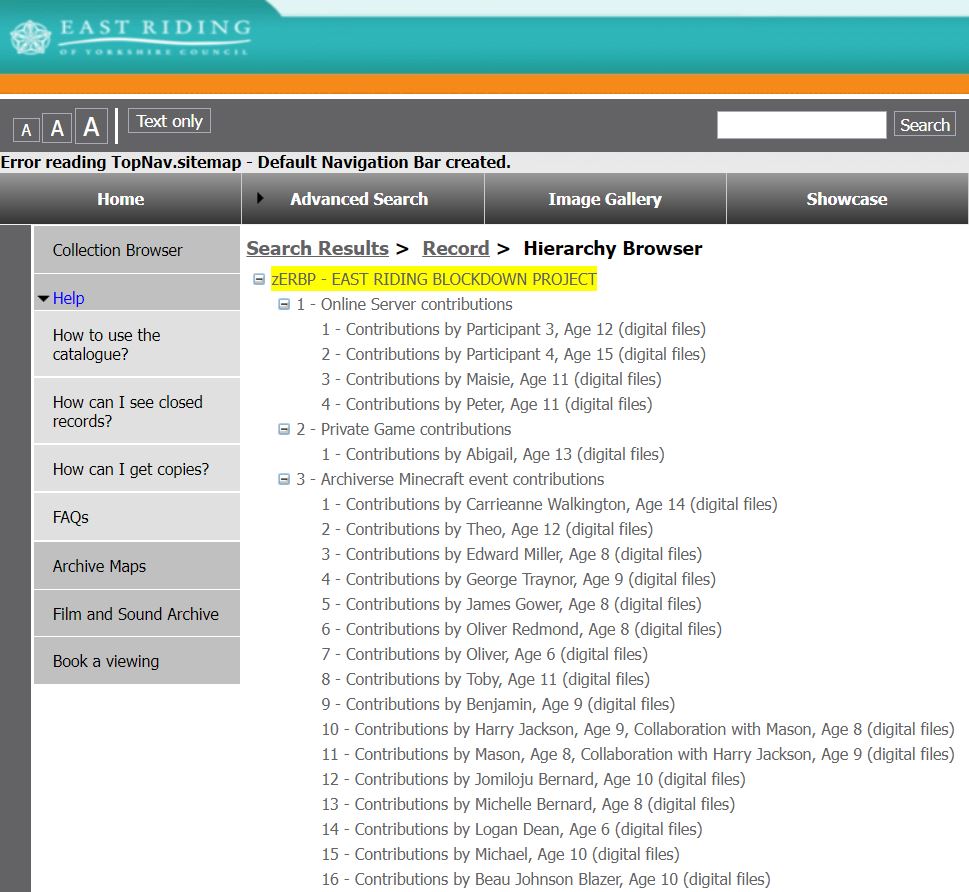Select the largest text size A

pos(92,127)
